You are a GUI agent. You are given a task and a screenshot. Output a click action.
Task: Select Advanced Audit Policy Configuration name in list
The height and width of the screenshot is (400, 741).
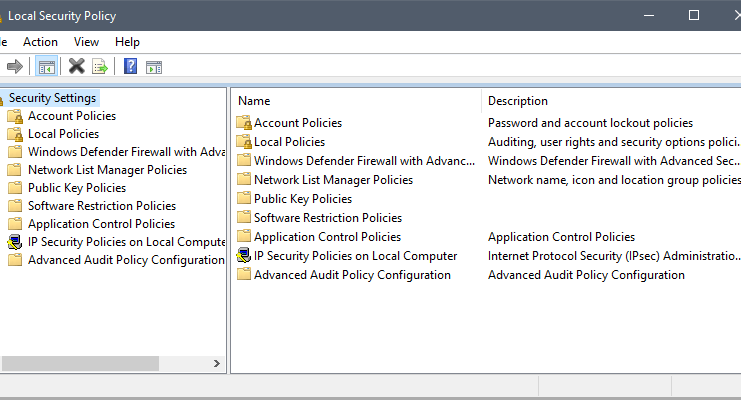point(352,275)
